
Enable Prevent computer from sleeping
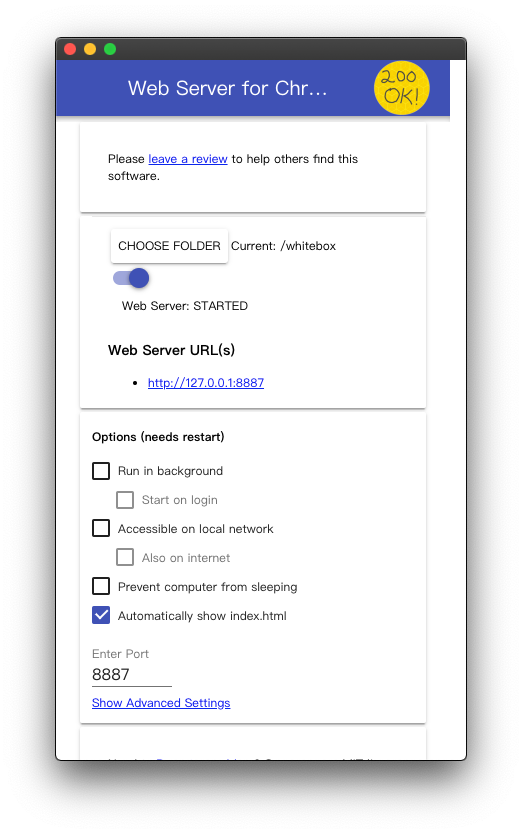click(x=101, y=586)
